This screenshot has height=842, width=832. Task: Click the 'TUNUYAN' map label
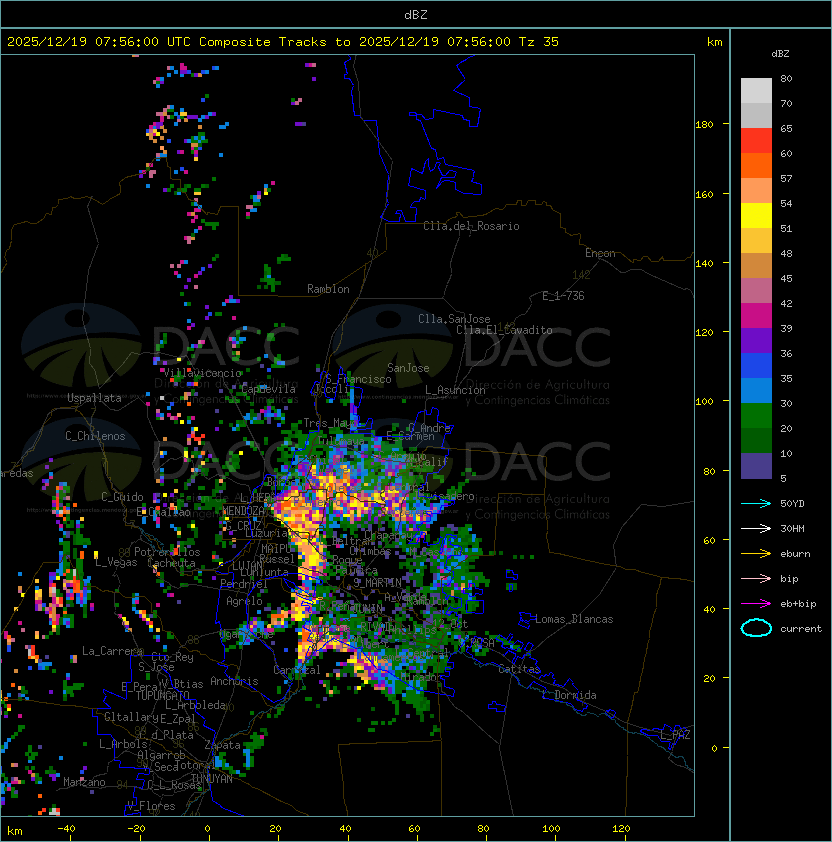[212, 779]
